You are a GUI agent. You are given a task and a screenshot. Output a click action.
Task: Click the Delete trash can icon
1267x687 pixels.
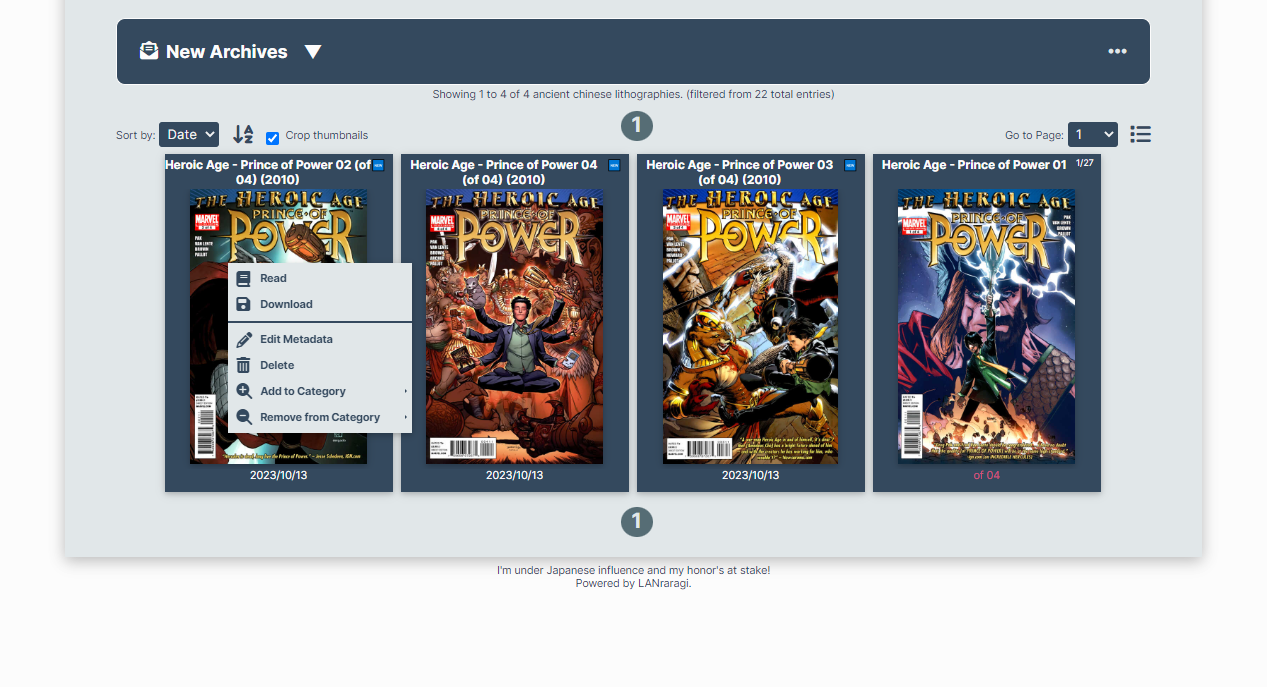pyautogui.click(x=244, y=365)
